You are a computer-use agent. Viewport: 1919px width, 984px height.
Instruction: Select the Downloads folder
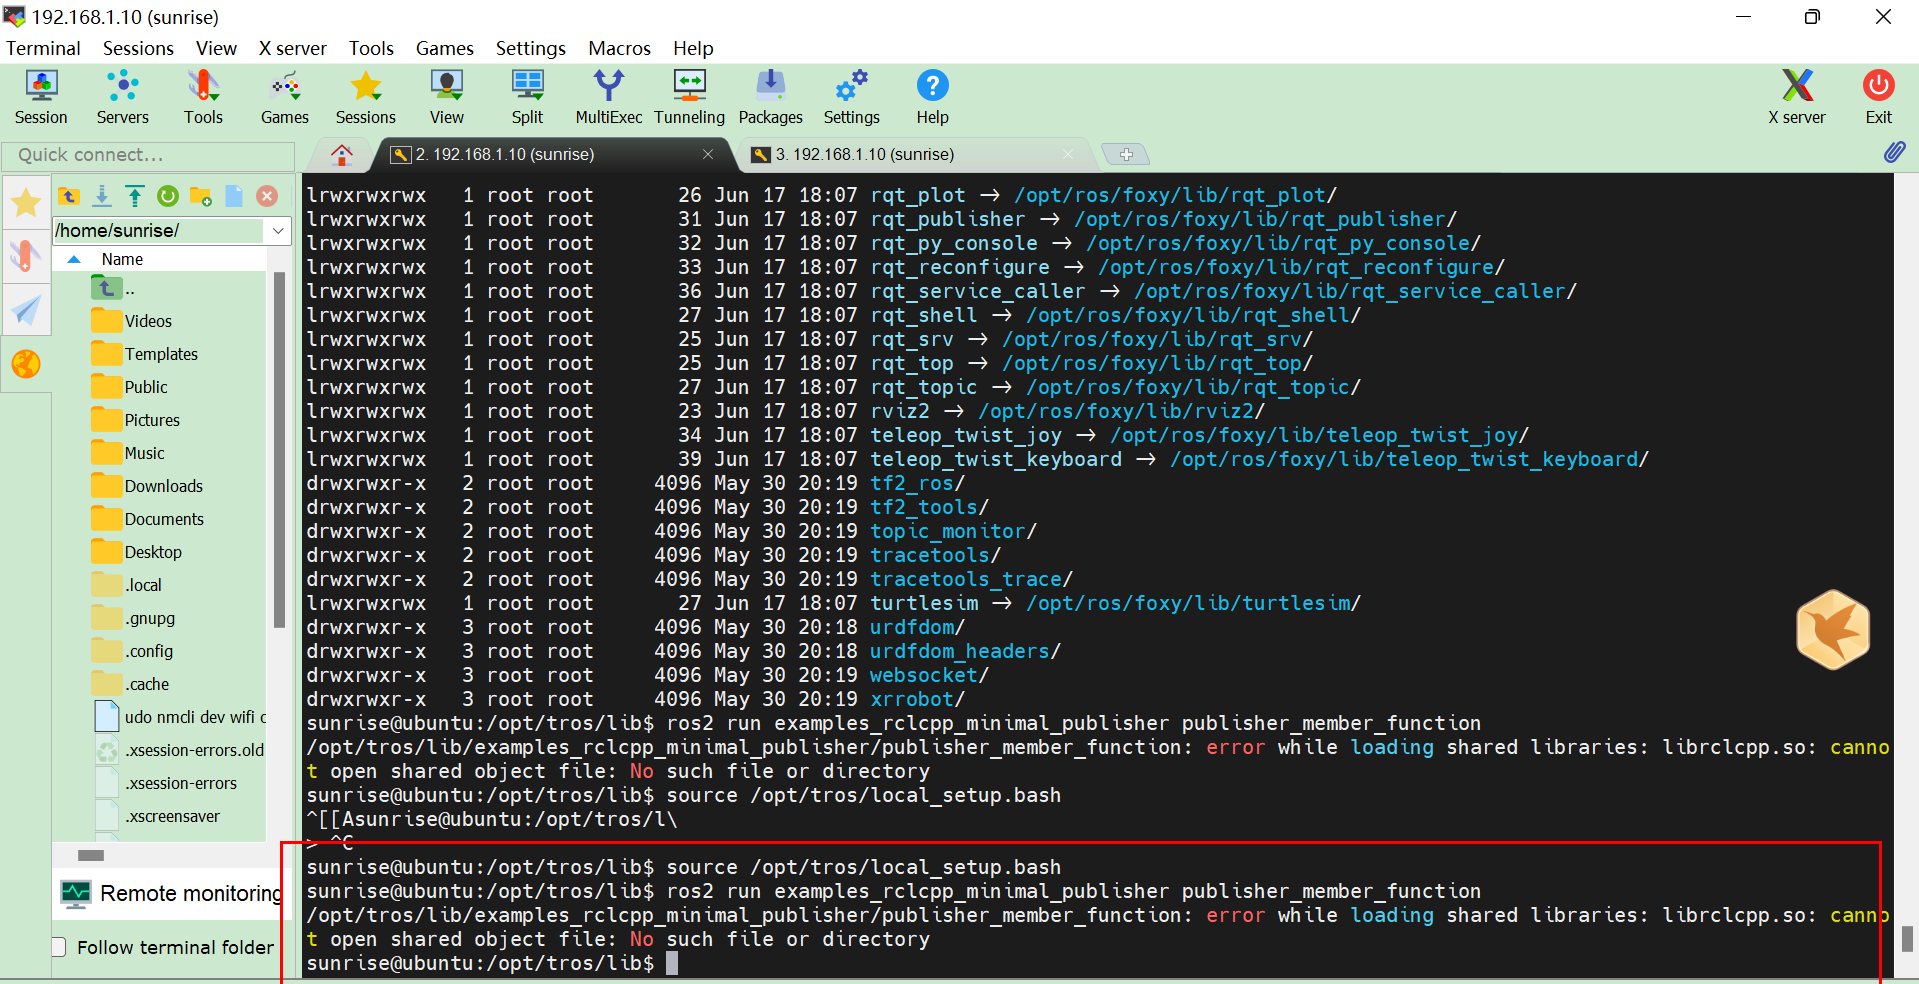[147, 486]
